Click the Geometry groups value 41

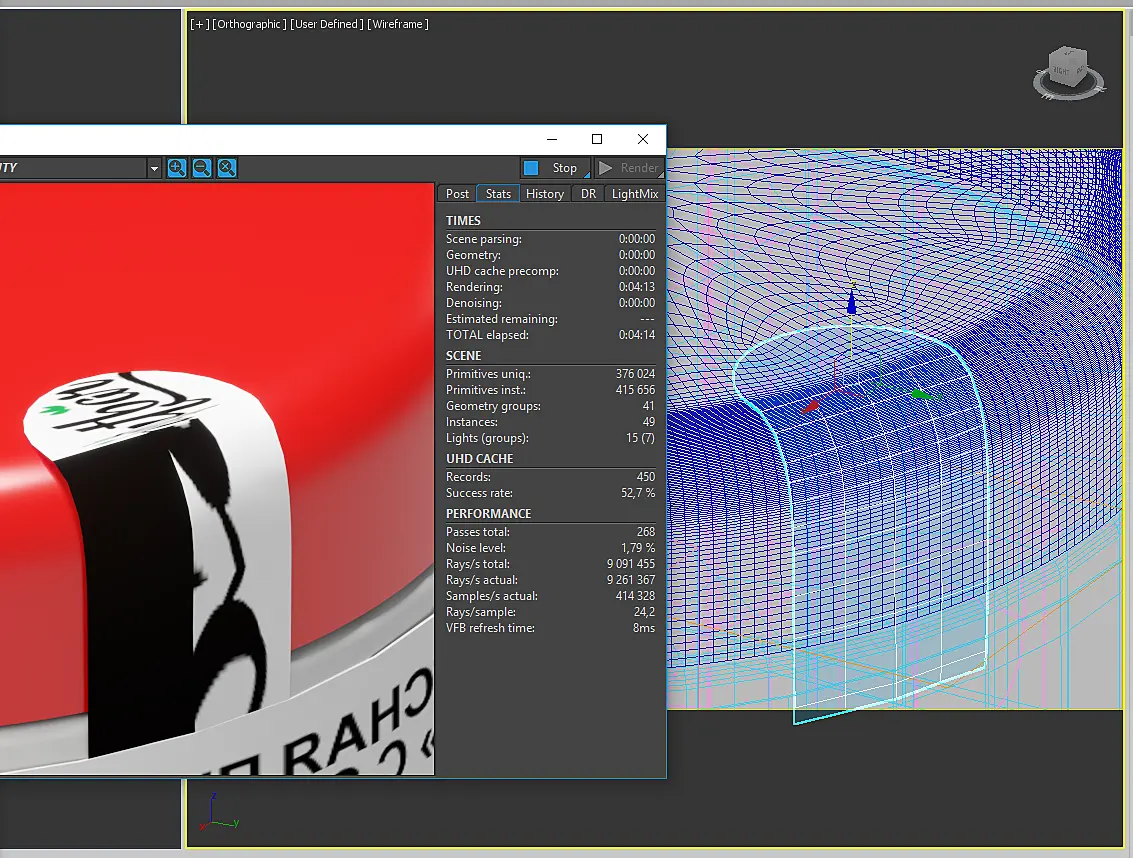click(648, 406)
